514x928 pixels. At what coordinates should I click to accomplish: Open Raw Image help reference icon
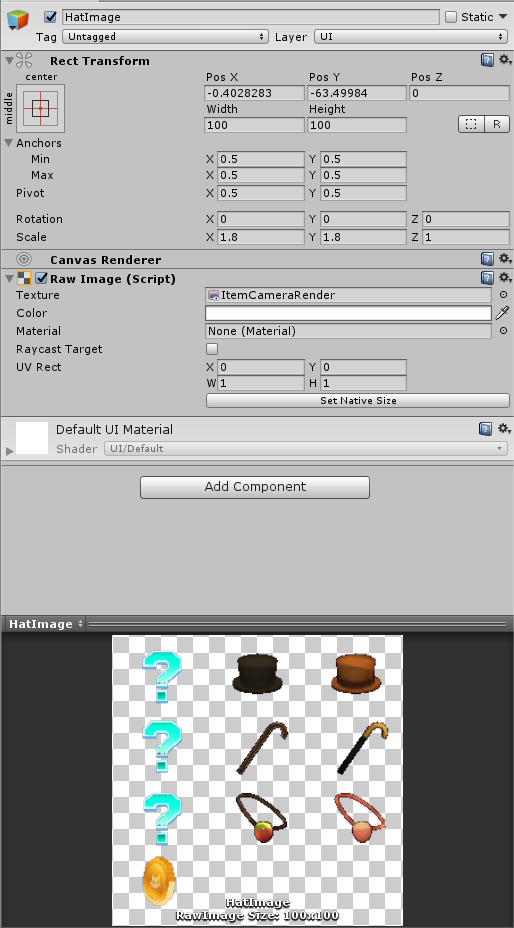487,278
